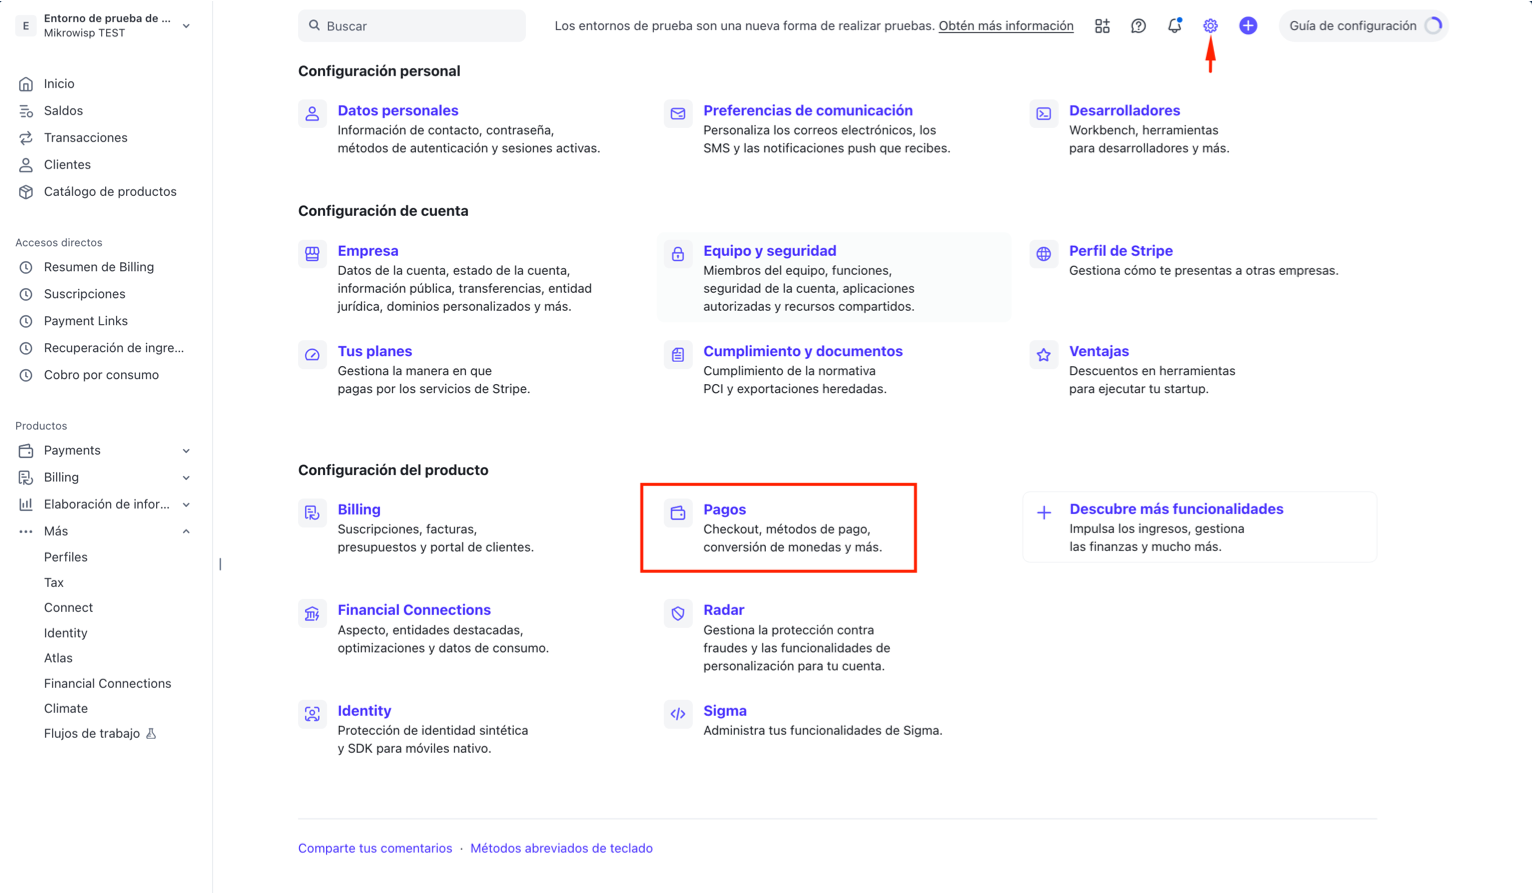Screen dimensions: 1533x893
Task: Open the Radar heading link
Action: (723, 610)
